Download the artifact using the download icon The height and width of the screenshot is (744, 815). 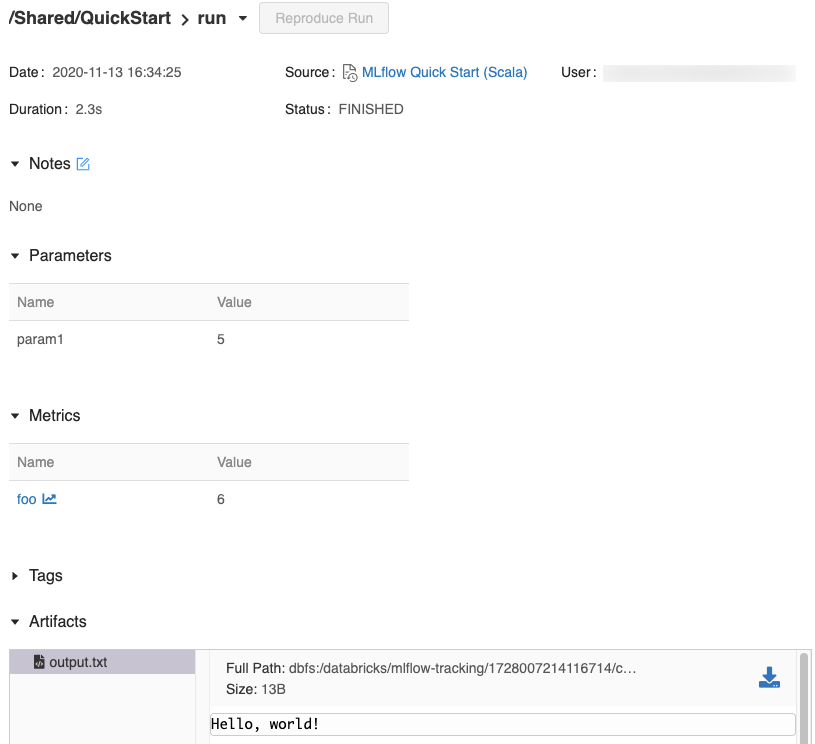click(x=768, y=678)
